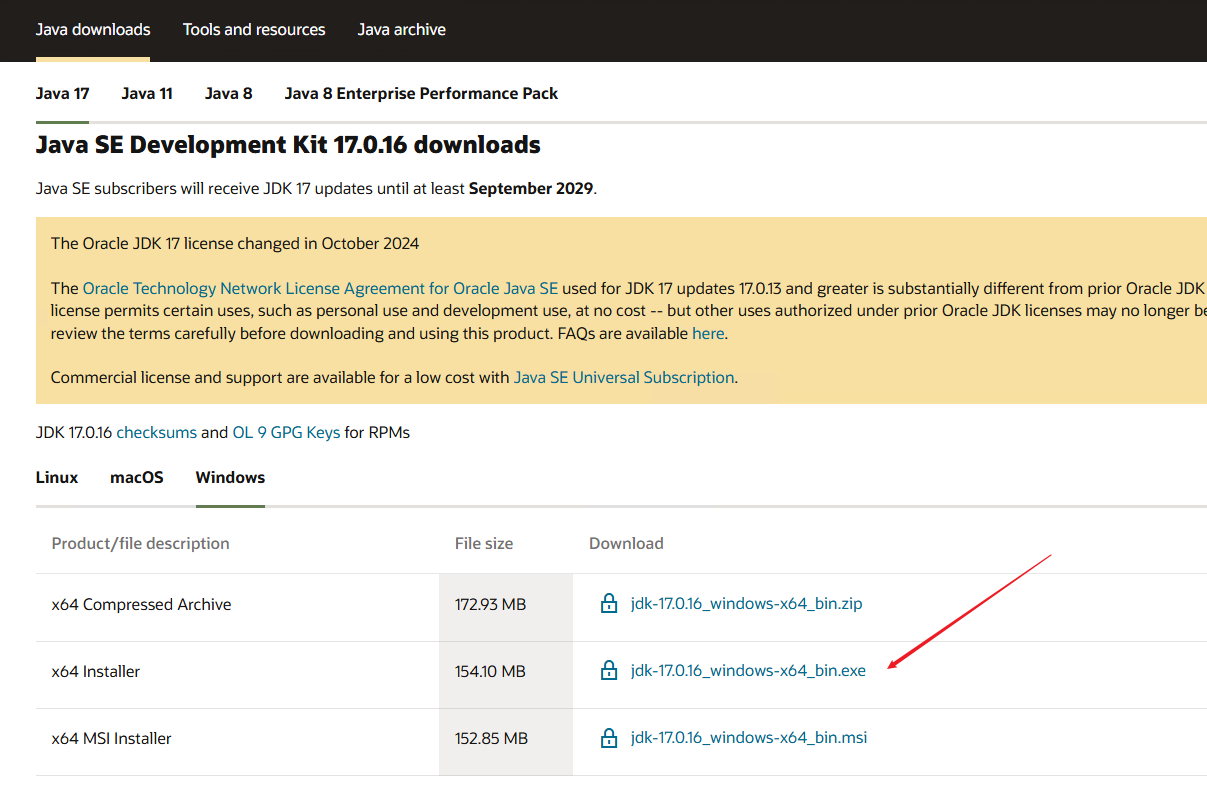1207x796 pixels.
Task: Open Java 8 Enterprise Performance Pack tab
Action: pos(421,93)
